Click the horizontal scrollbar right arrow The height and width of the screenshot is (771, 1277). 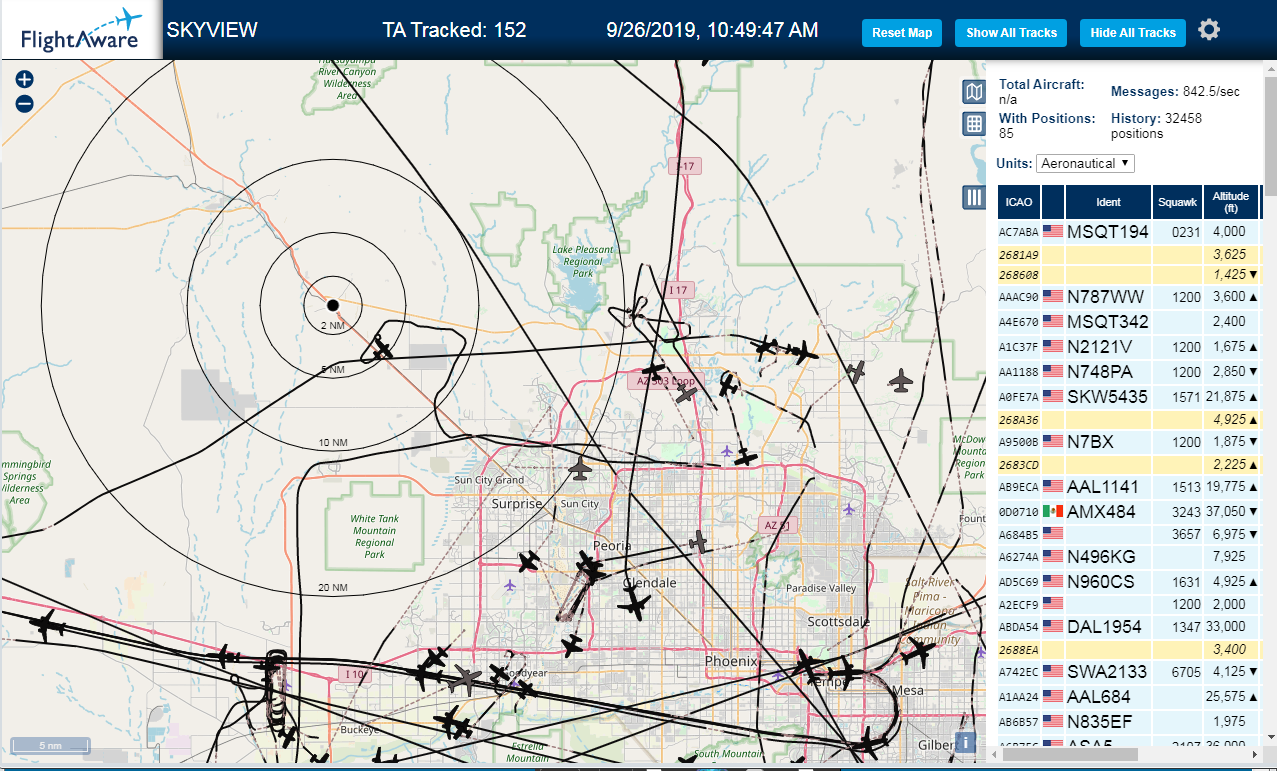tap(1255, 754)
